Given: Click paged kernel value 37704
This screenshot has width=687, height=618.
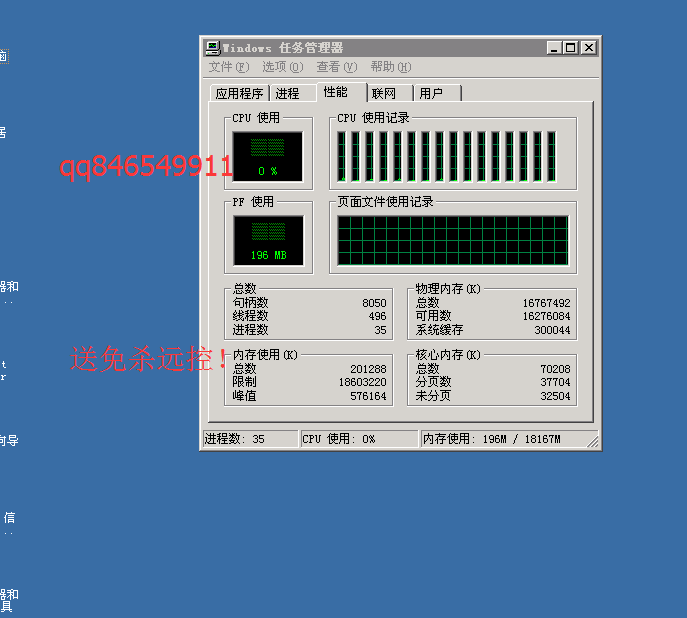Looking at the screenshot, I should tap(555, 382).
